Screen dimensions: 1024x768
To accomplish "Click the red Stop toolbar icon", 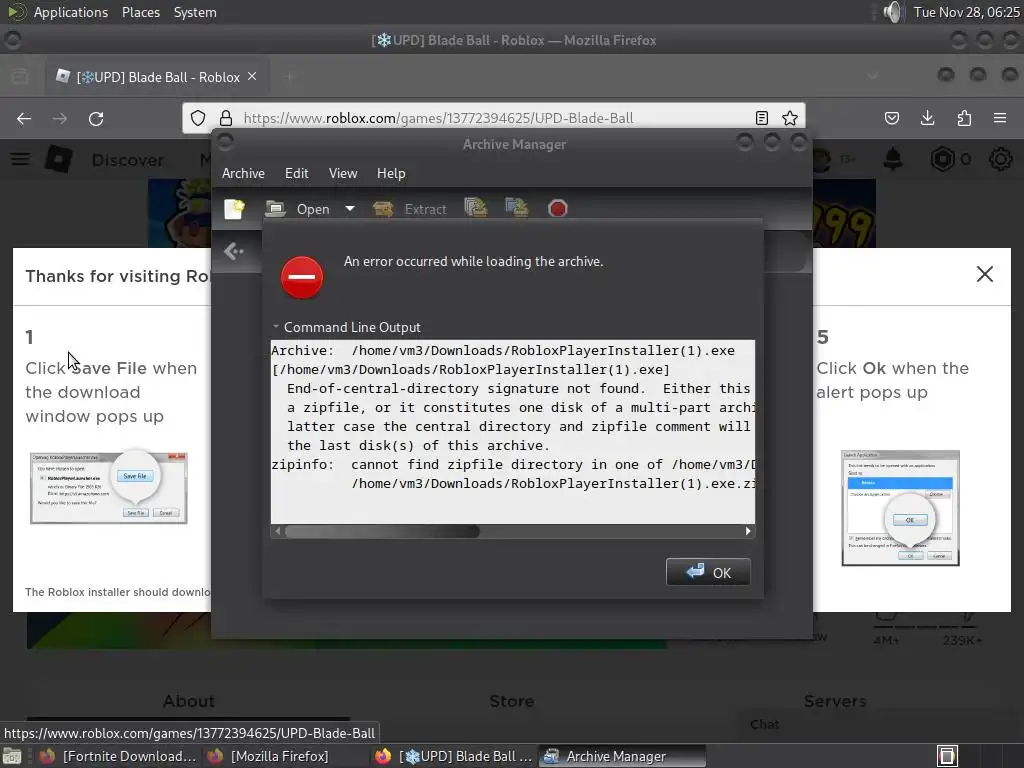I will click(x=557, y=209).
